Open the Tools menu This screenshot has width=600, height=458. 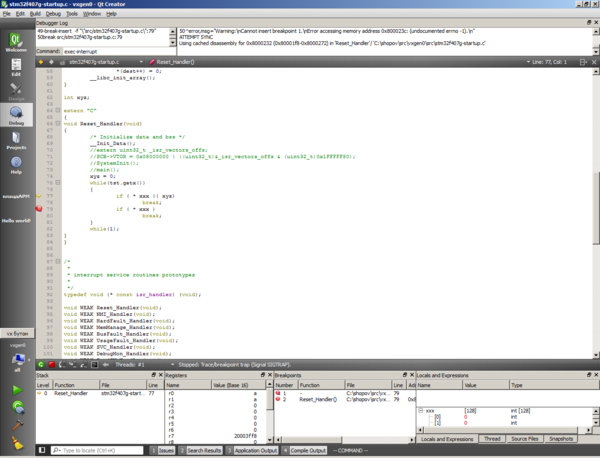click(72, 14)
